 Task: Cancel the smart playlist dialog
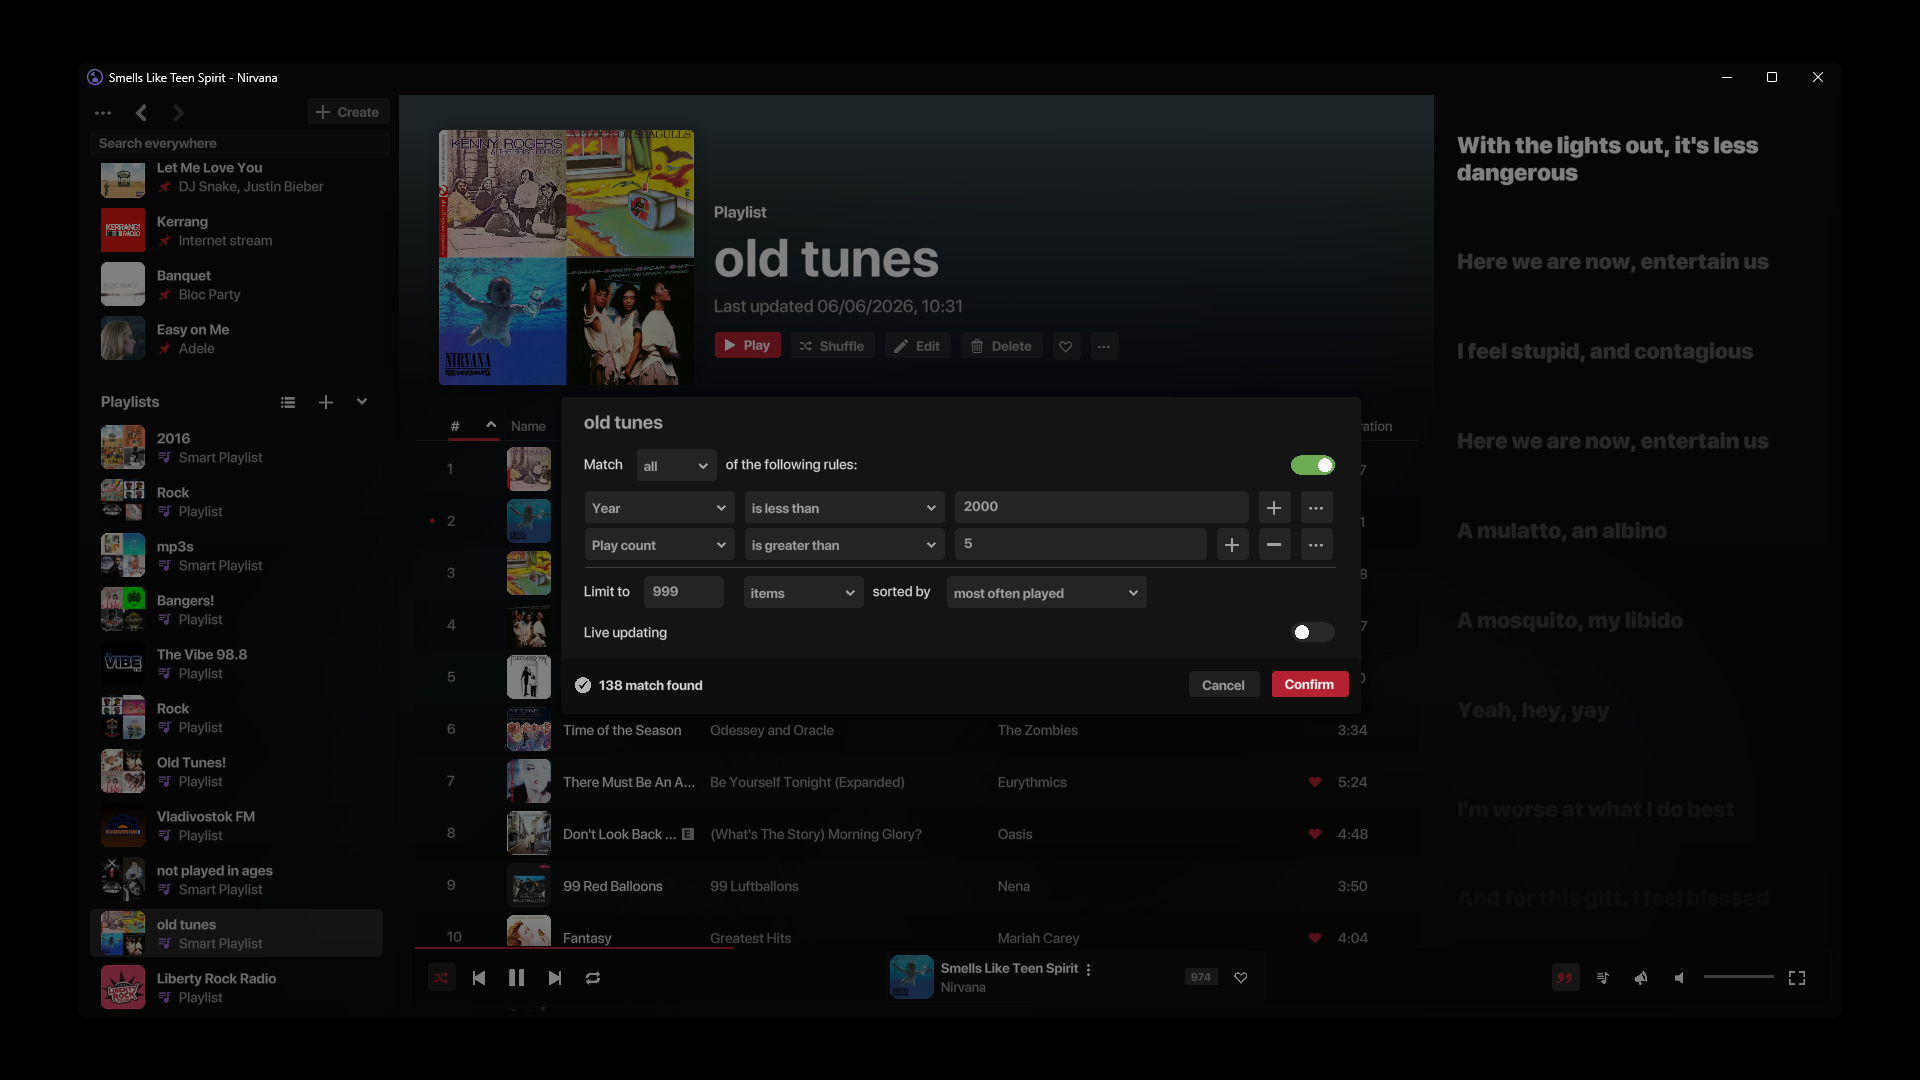(1223, 685)
